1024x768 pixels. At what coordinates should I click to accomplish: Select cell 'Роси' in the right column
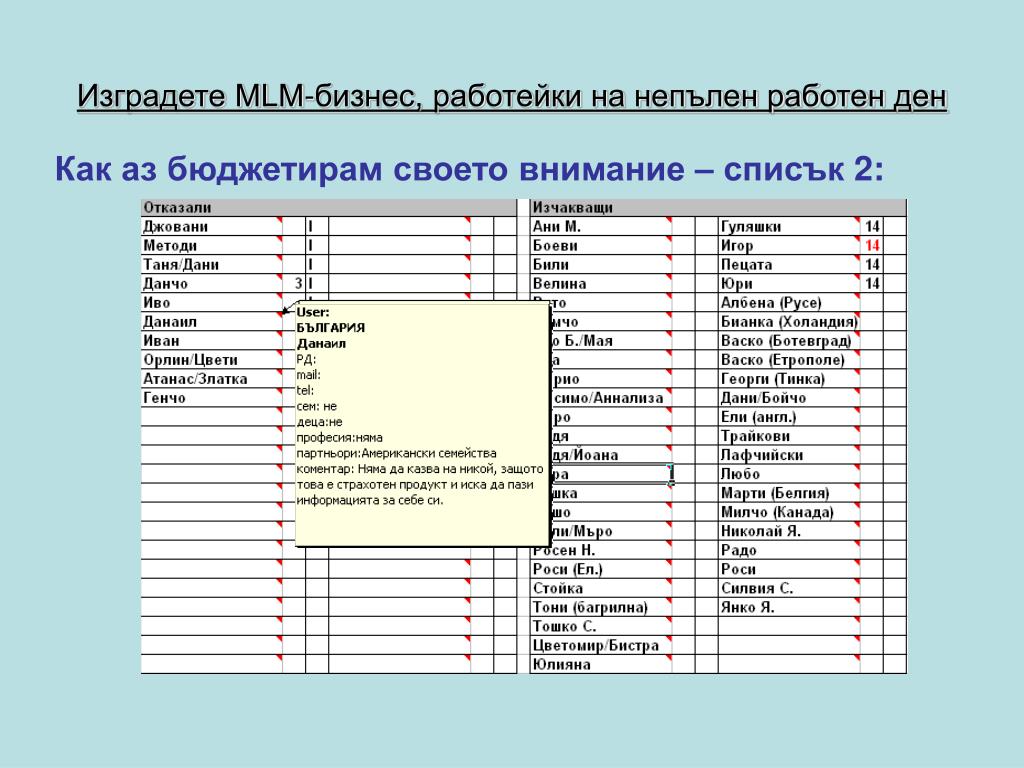[x=789, y=569]
